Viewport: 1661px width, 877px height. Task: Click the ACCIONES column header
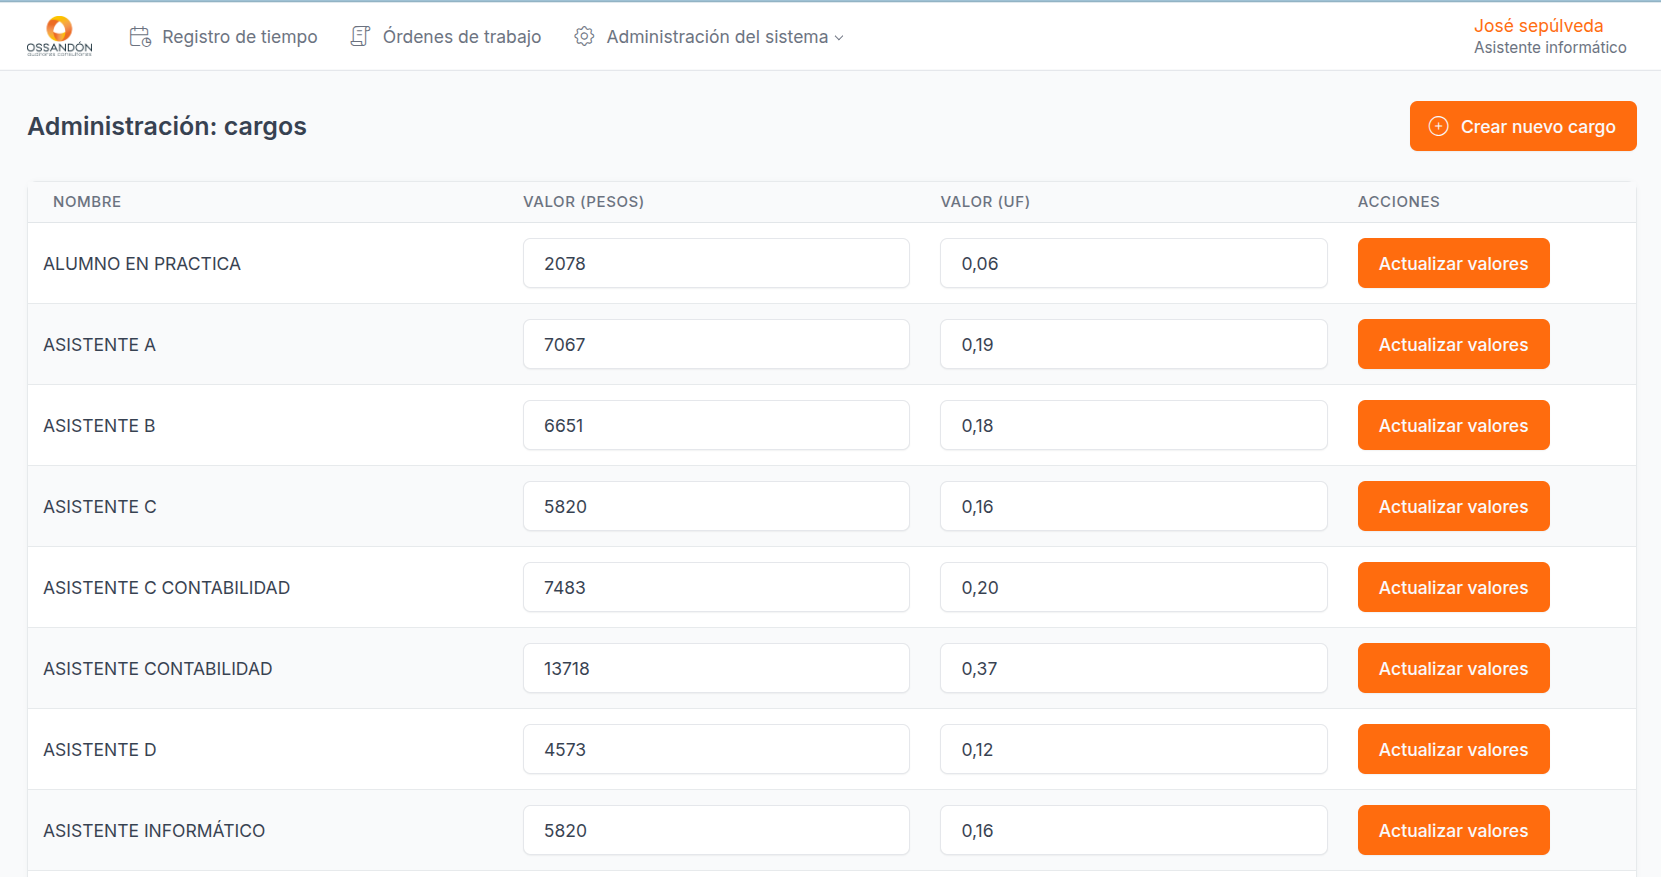1398,202
